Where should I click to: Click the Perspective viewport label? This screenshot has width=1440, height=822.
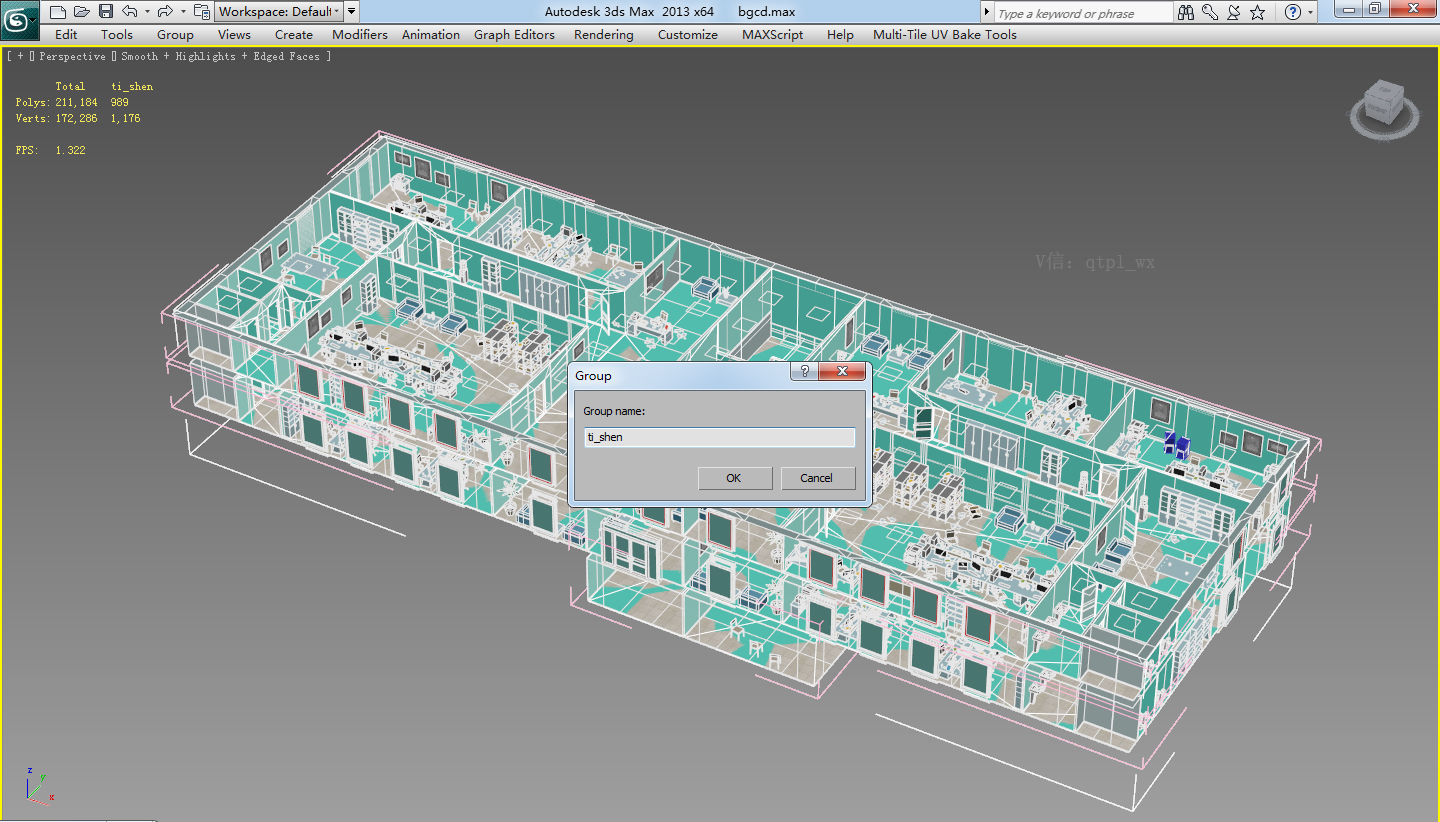[72, 57]
